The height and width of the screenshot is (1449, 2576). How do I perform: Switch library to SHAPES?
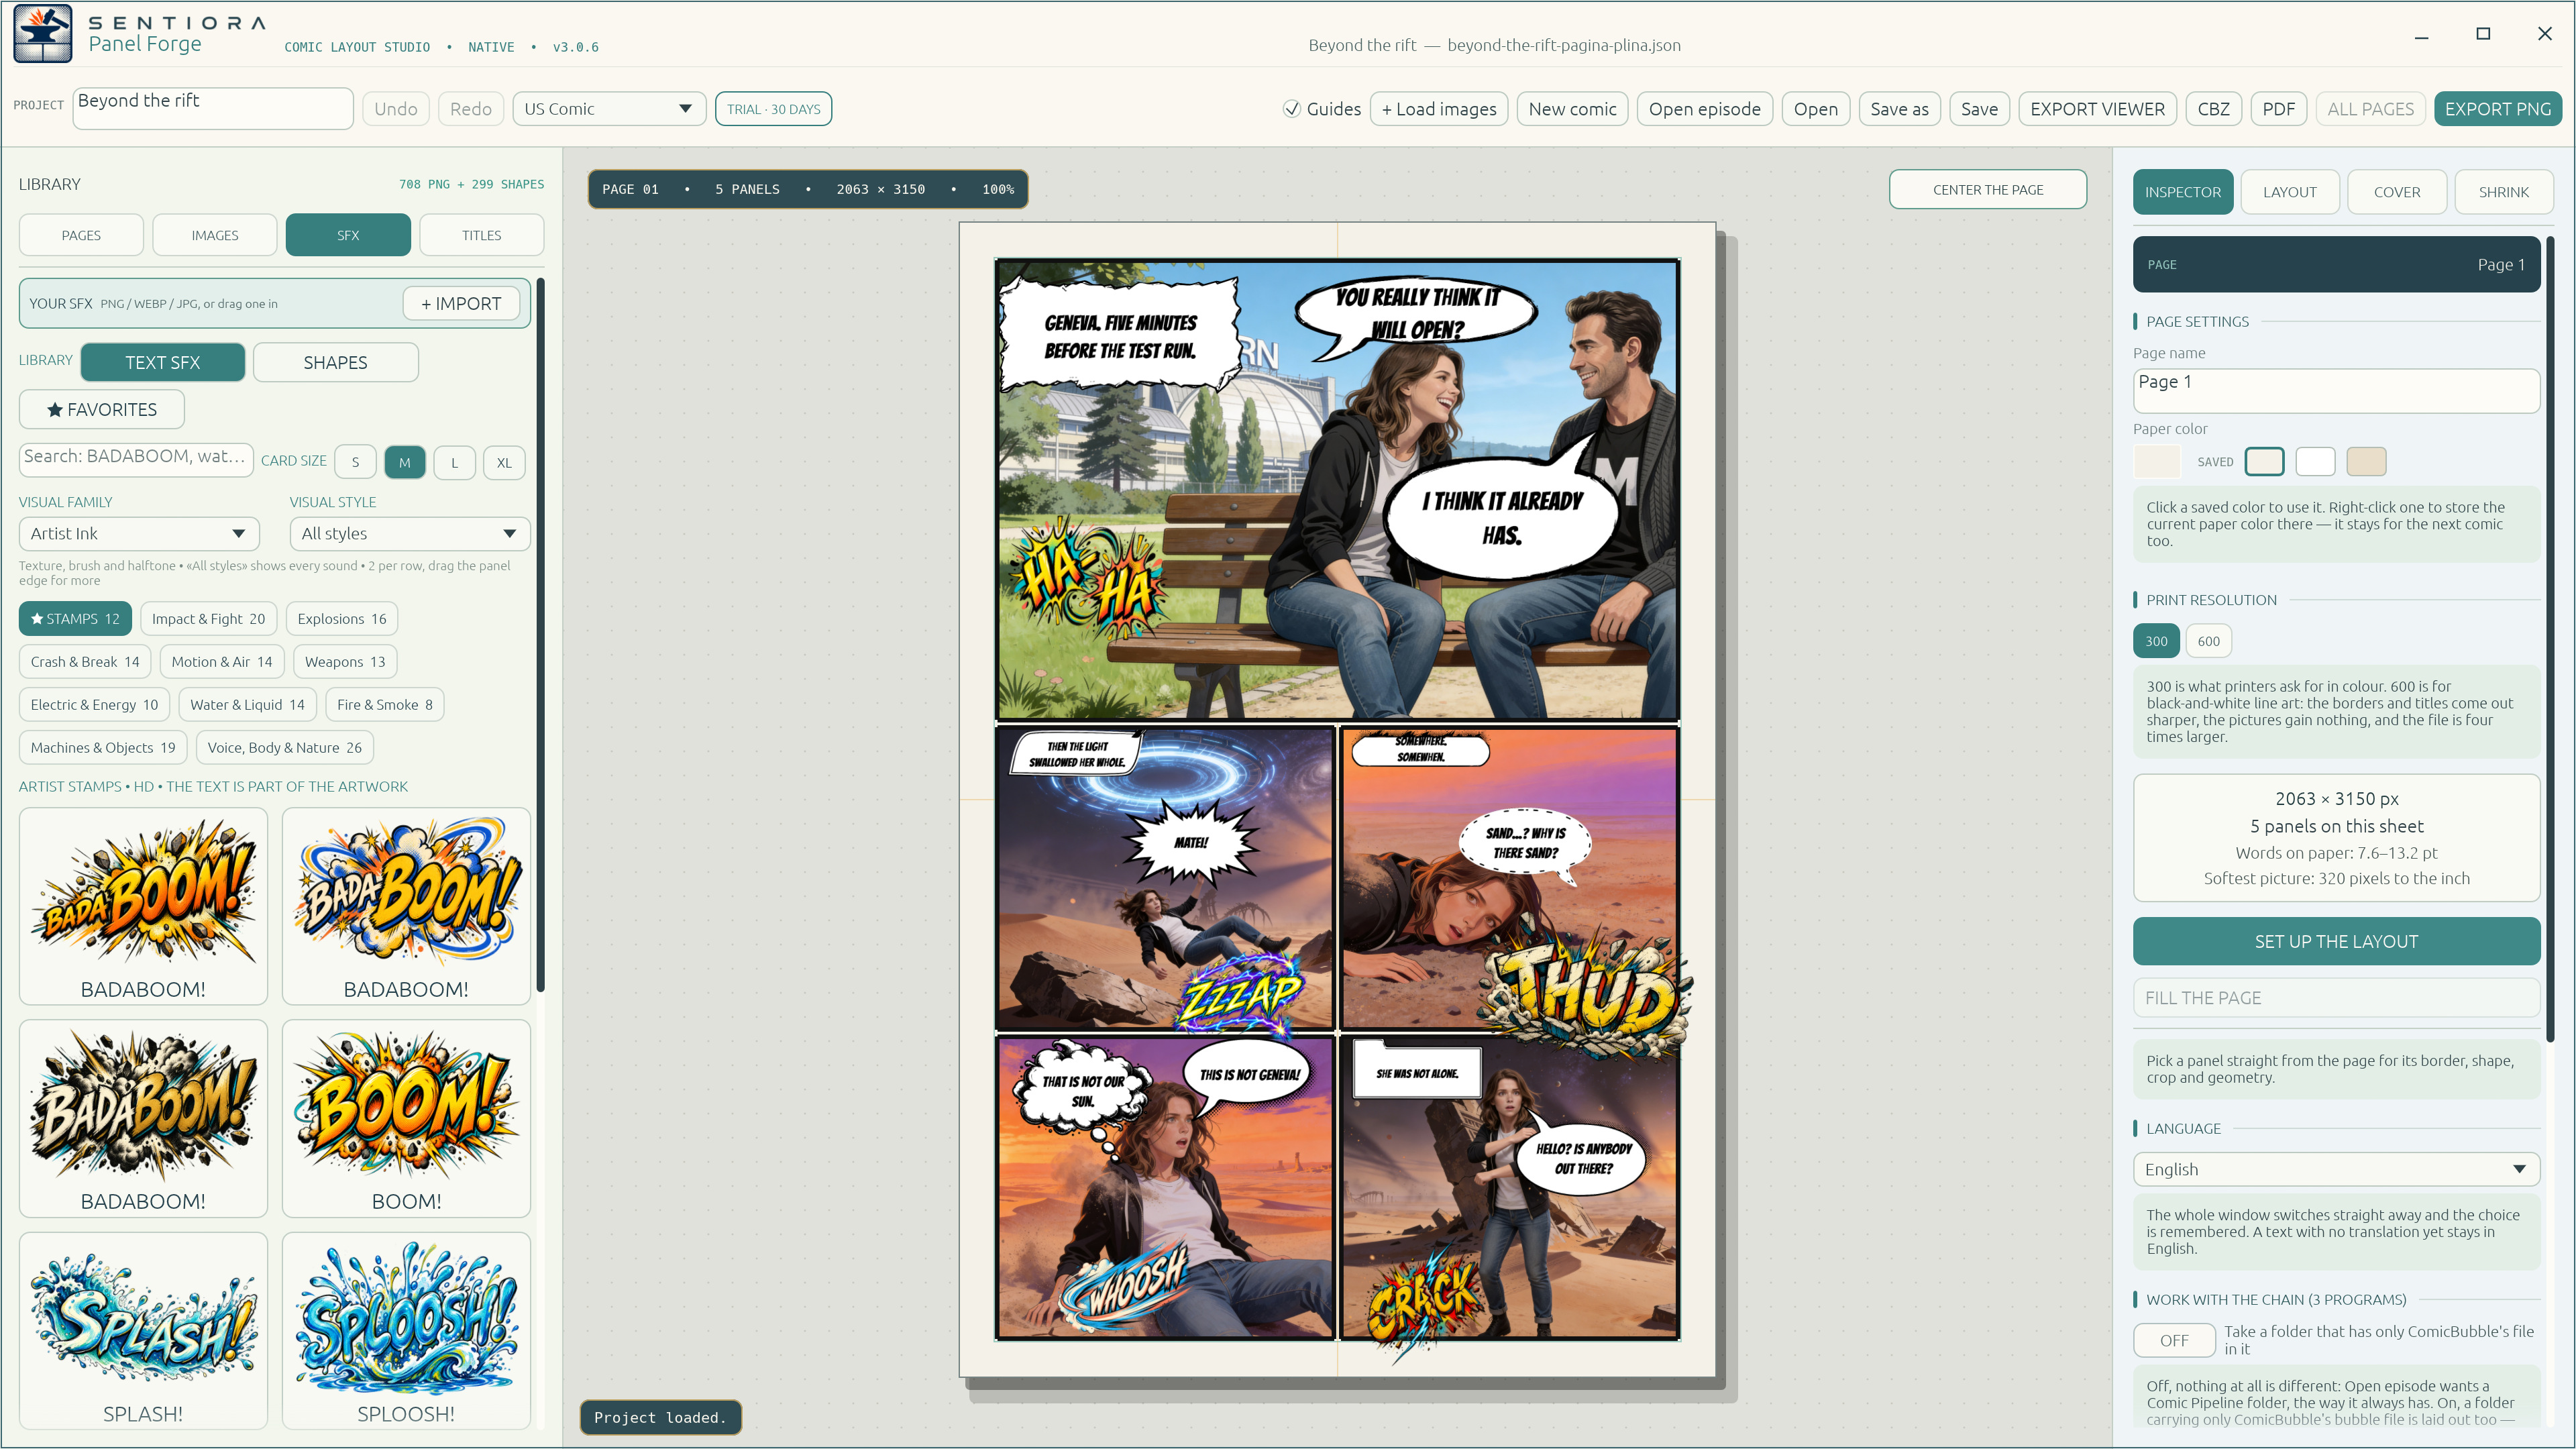(336, 362)
